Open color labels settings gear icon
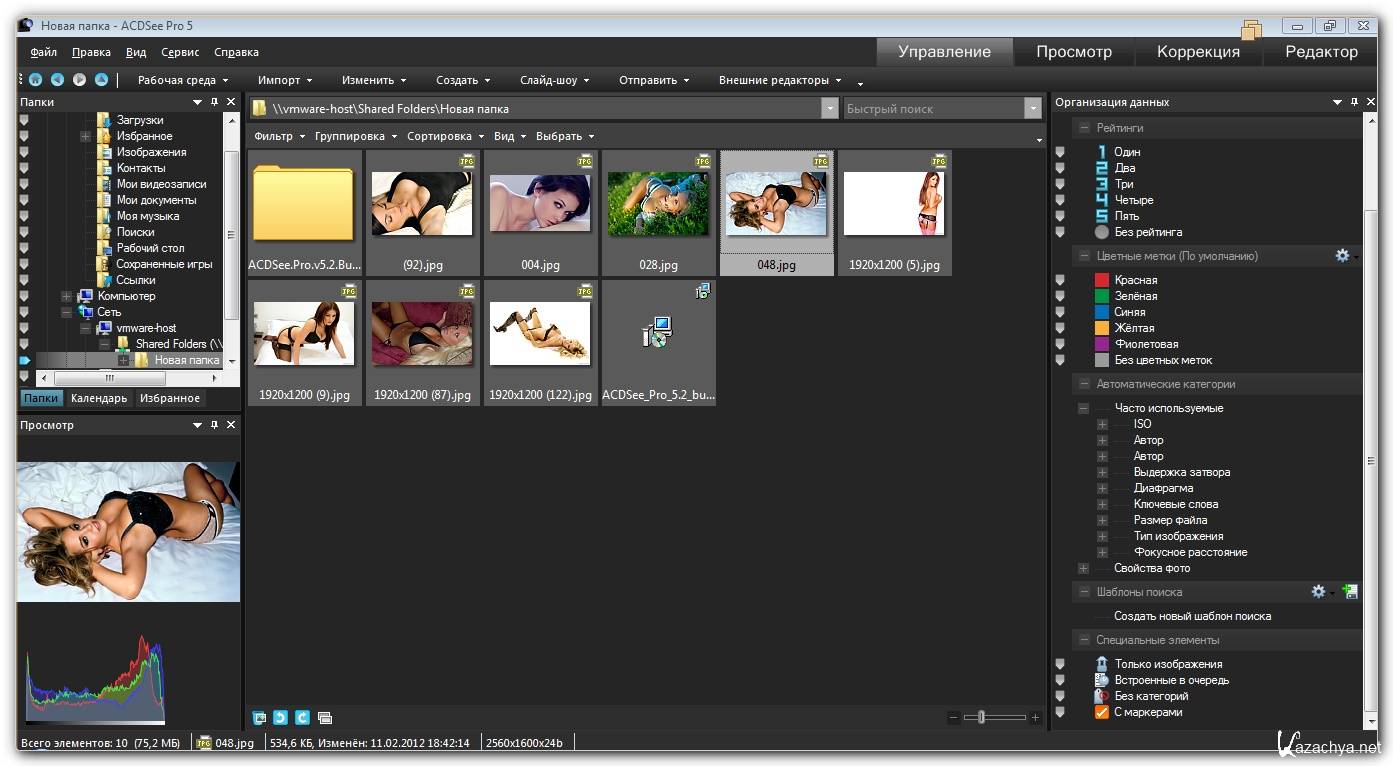The image size is (1393, 766). tap(1342, 256)
